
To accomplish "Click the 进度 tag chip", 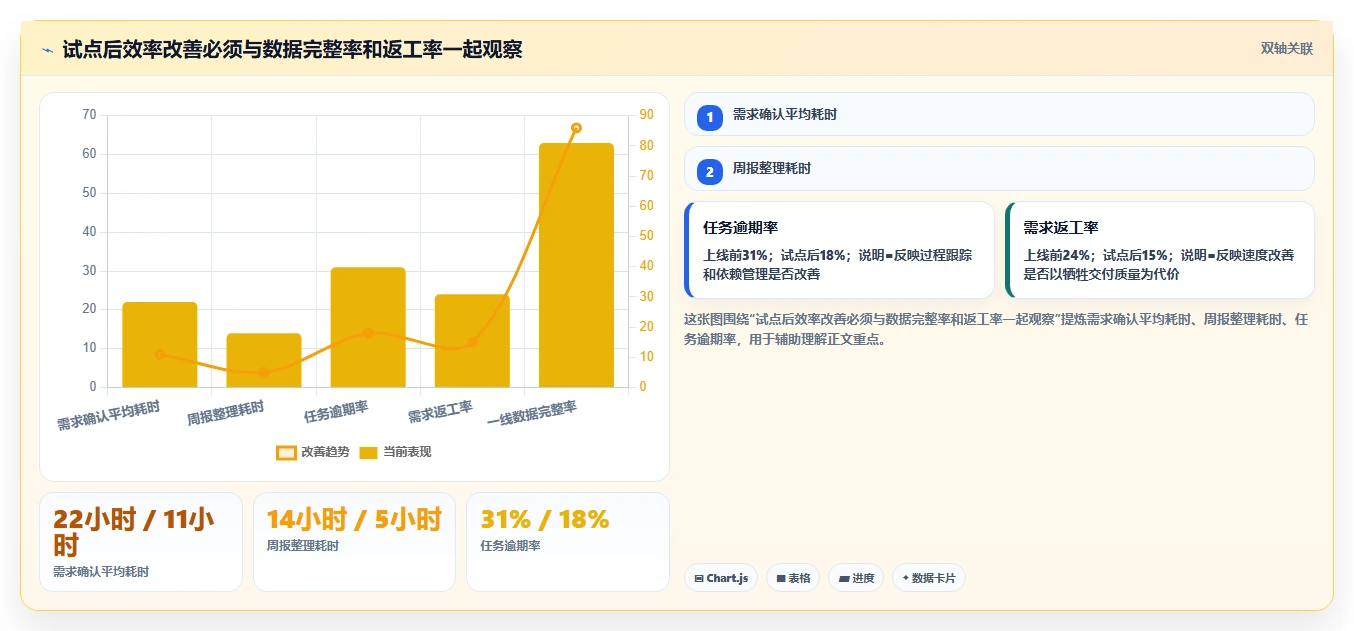I will tap(856, 578).
